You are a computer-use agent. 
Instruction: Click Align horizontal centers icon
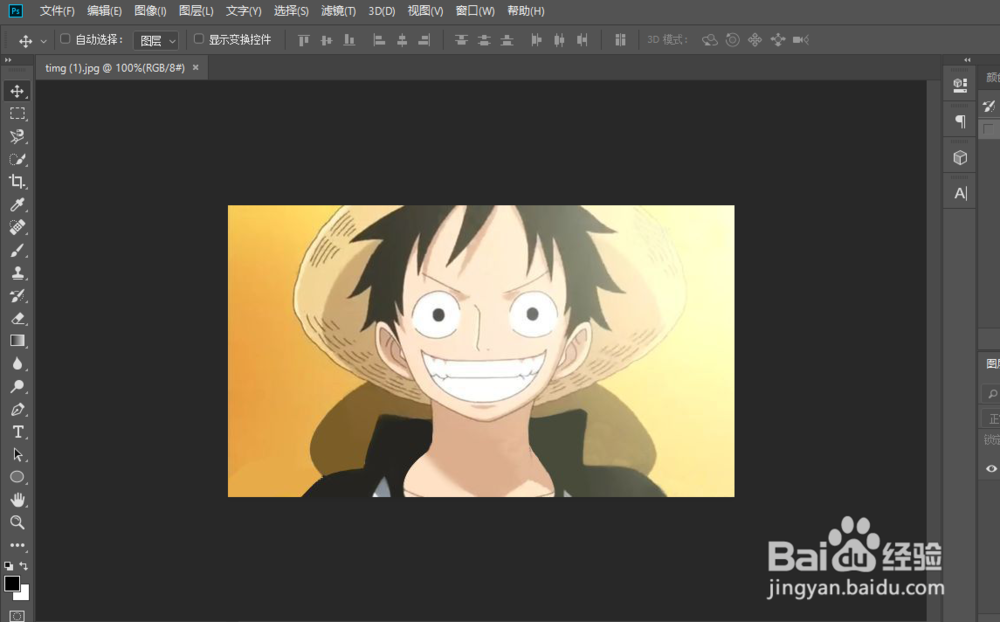[x=402, y=40]
